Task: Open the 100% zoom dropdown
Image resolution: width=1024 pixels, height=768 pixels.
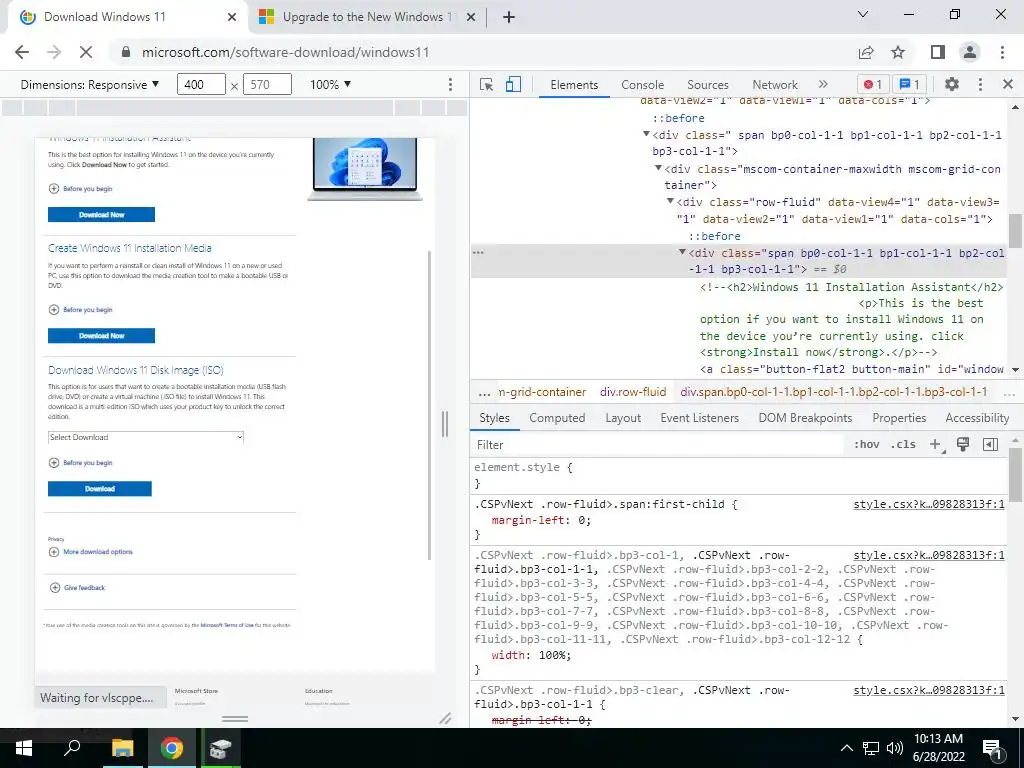Action: pyautogui.click(x=330, y=84)
